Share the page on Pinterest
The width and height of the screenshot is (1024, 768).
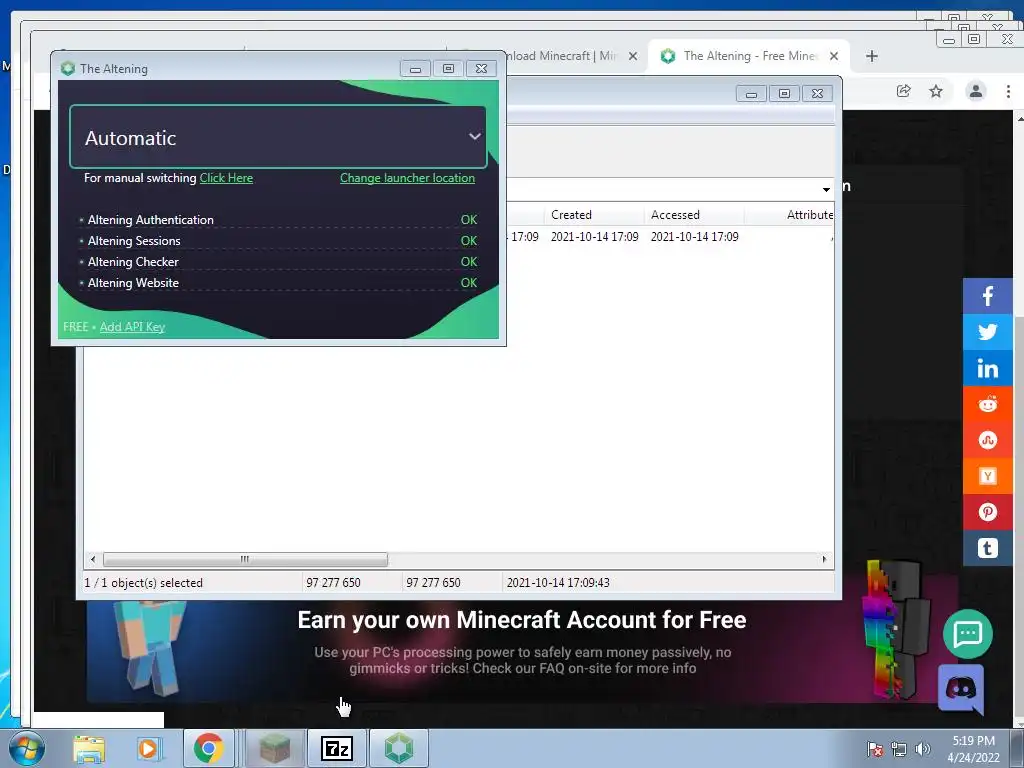click(987, 512)
